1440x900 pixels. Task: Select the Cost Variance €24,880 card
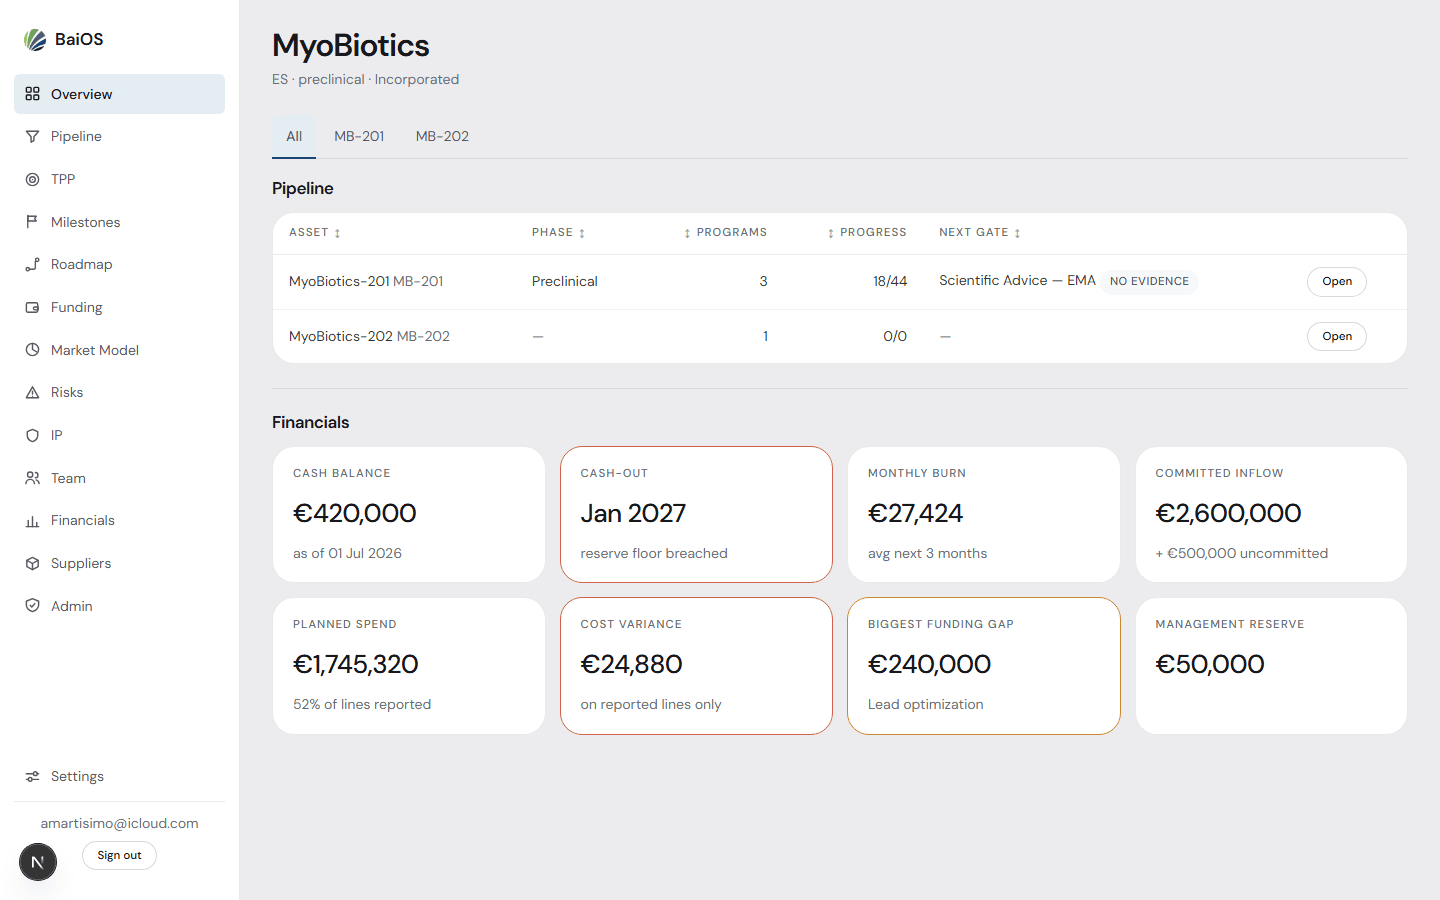click(696, 666)
